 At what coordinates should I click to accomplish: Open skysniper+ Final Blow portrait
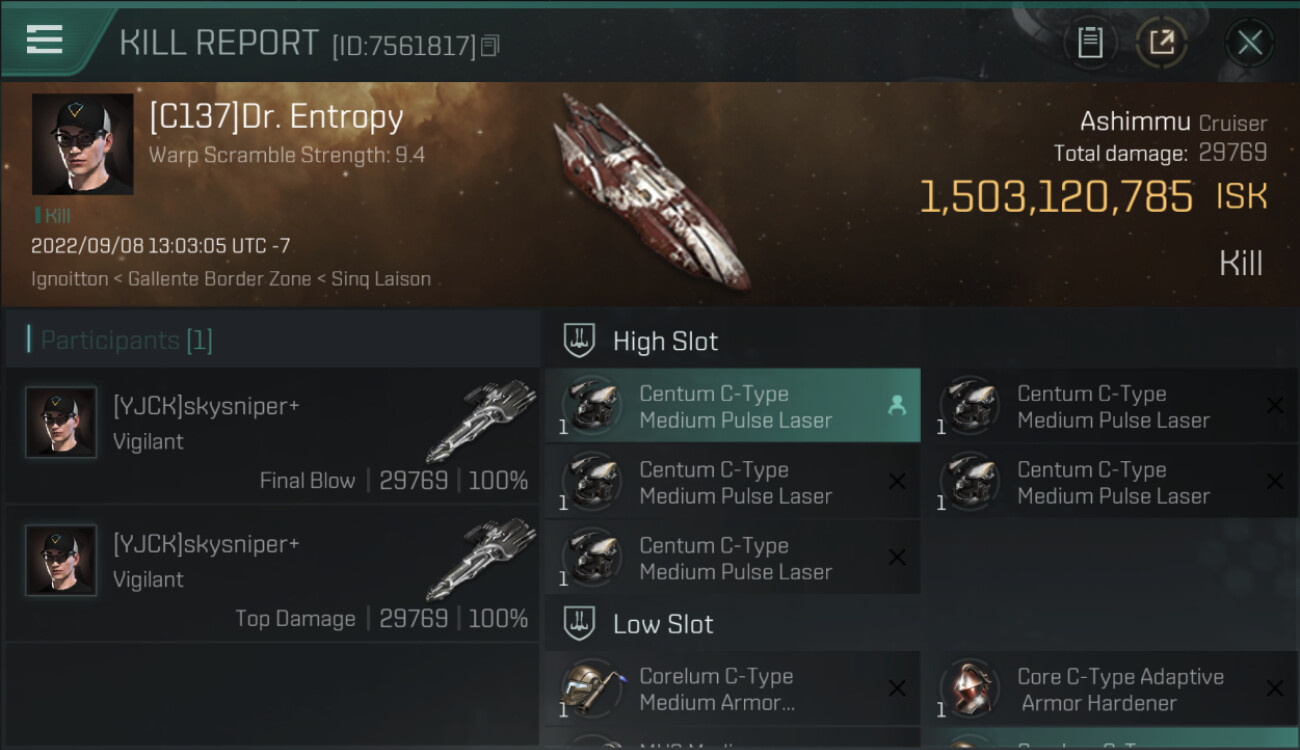tap(61, 422)
